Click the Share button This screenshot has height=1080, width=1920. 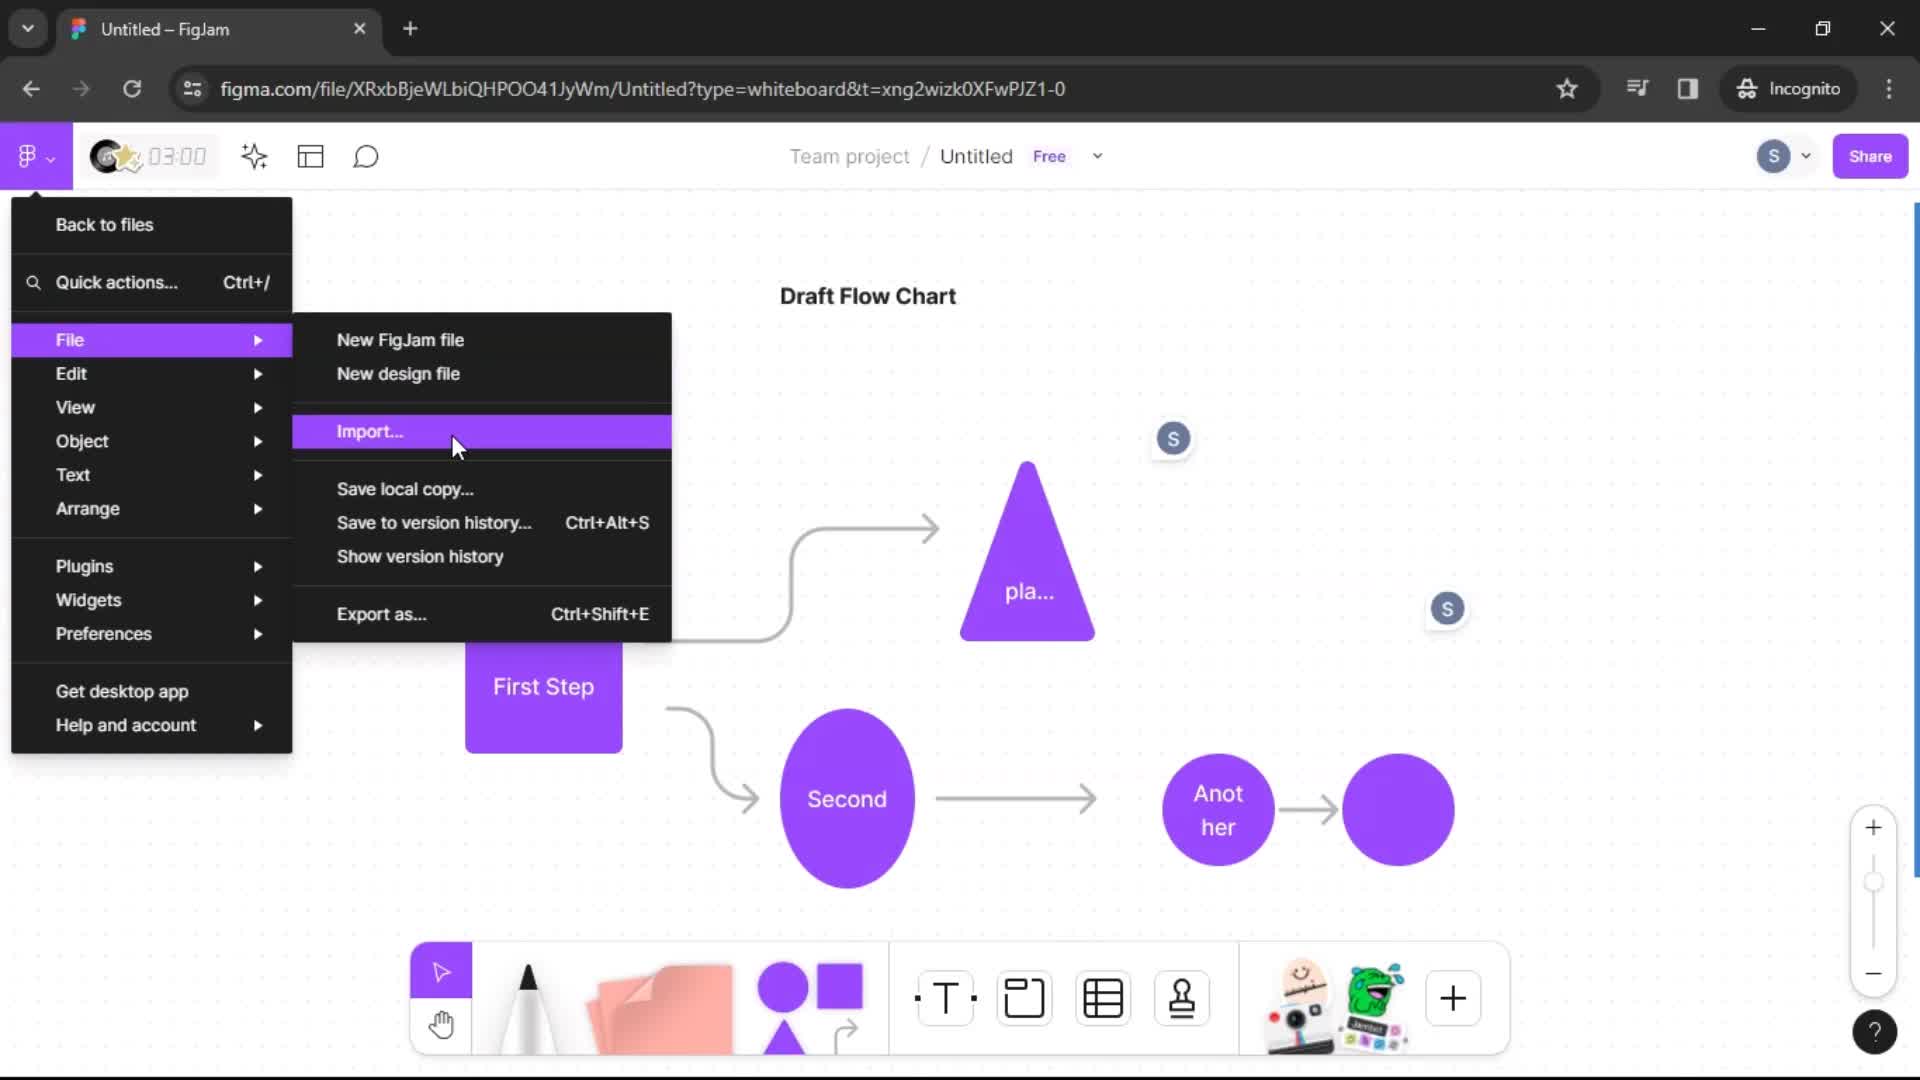pos(1871,156)
